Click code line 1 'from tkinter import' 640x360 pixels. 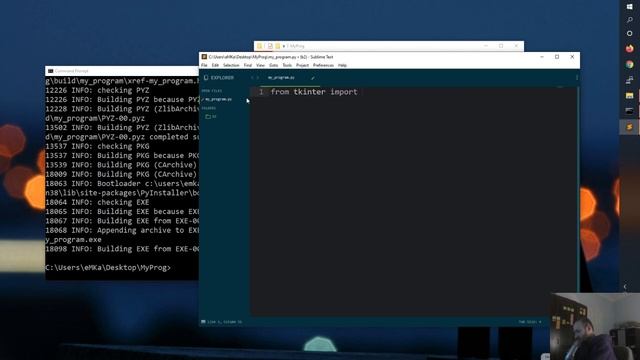click(x=314, y=92)
